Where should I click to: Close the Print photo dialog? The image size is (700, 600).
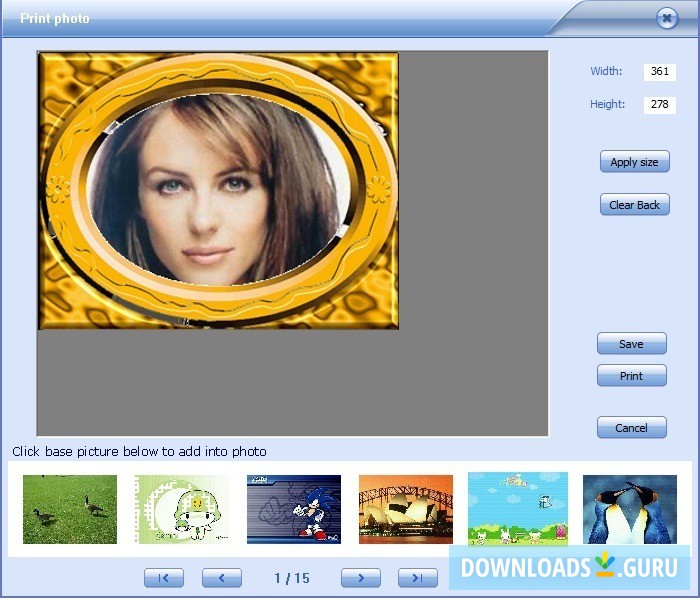pyautogui.click(x=667, y=18)
